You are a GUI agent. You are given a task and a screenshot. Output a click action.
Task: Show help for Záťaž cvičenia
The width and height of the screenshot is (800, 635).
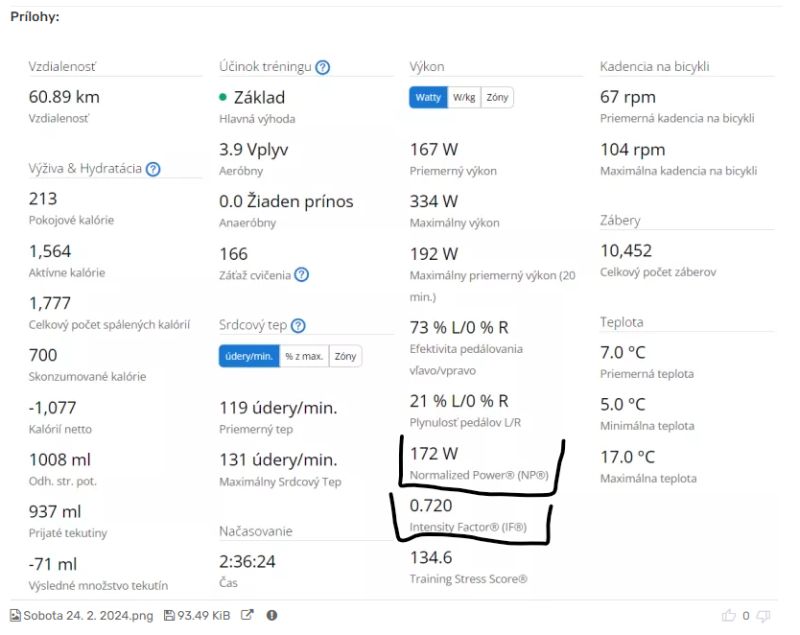tap(301, 274)
